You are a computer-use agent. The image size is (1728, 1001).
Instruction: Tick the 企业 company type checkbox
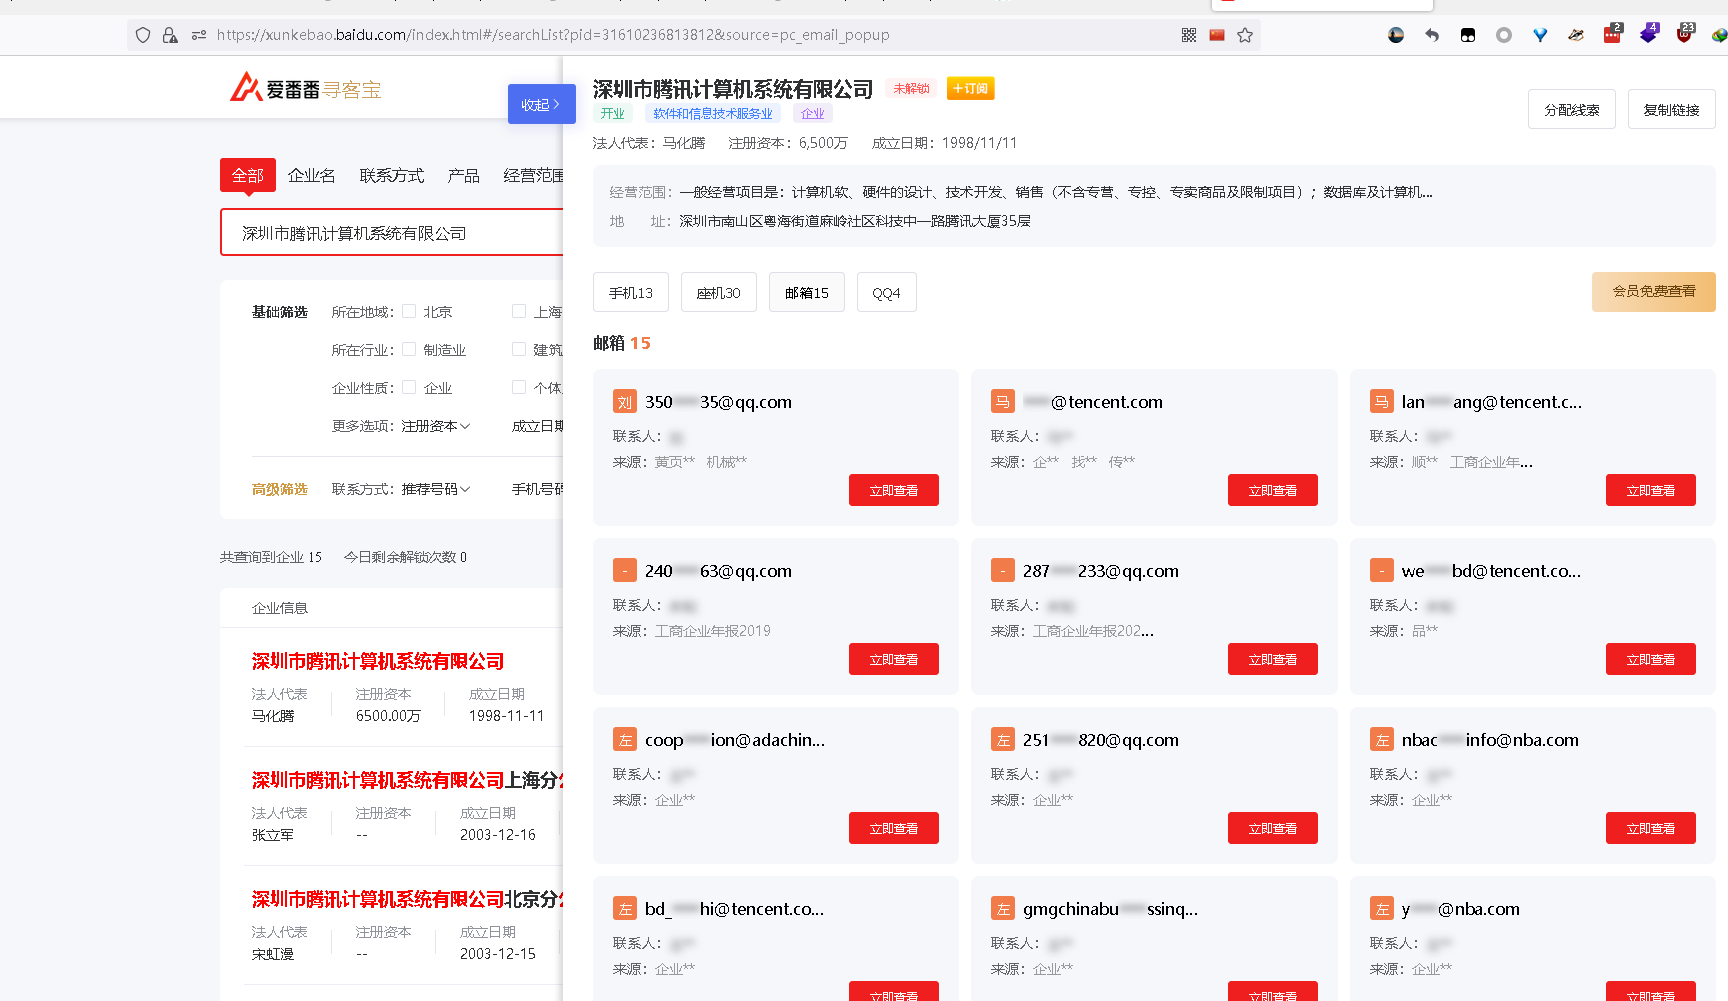[x=409, y=388]
